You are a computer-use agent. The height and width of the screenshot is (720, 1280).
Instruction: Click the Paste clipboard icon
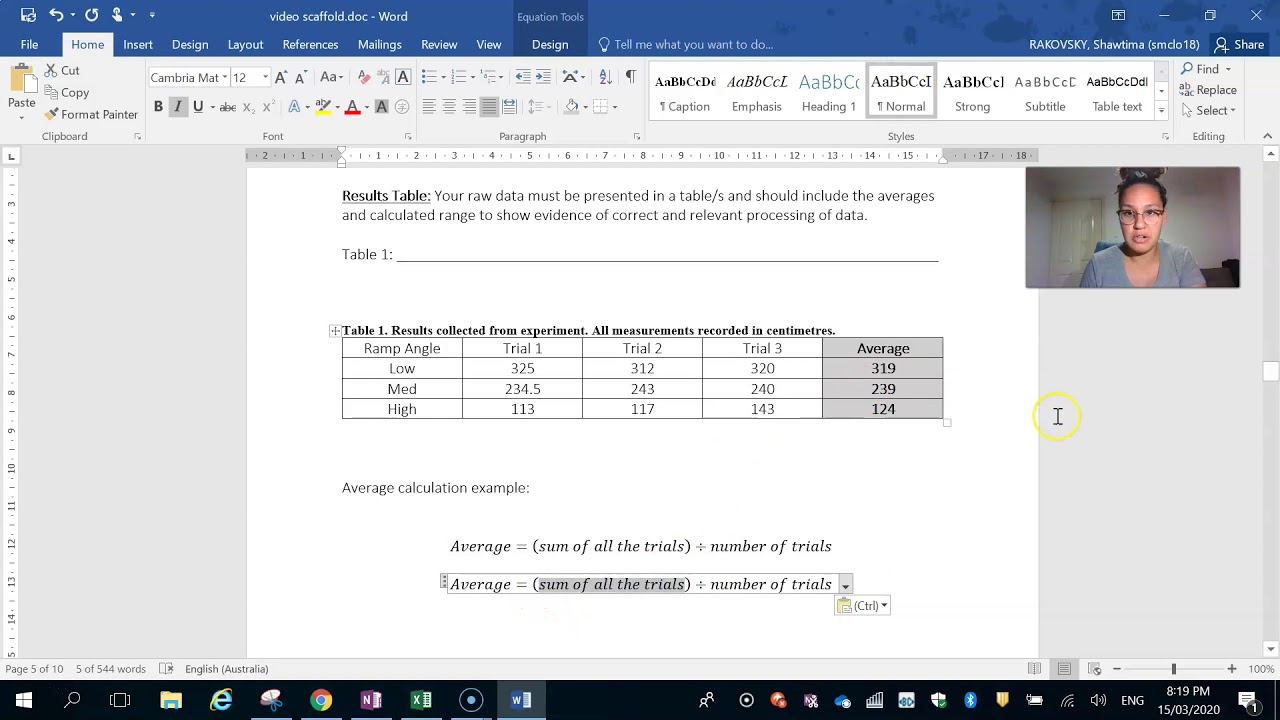[22, 79]
